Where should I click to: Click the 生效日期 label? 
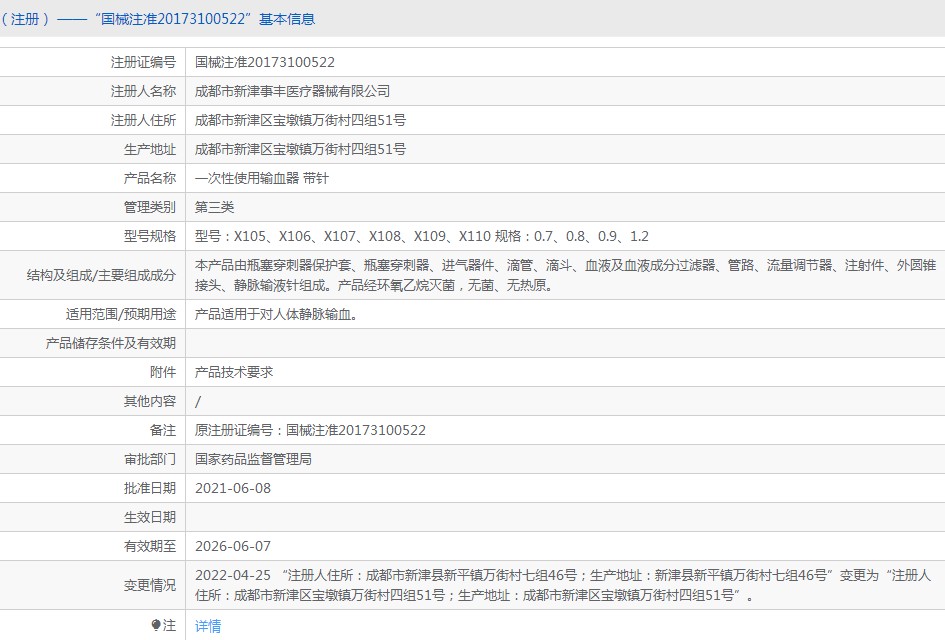pos(149,517)
